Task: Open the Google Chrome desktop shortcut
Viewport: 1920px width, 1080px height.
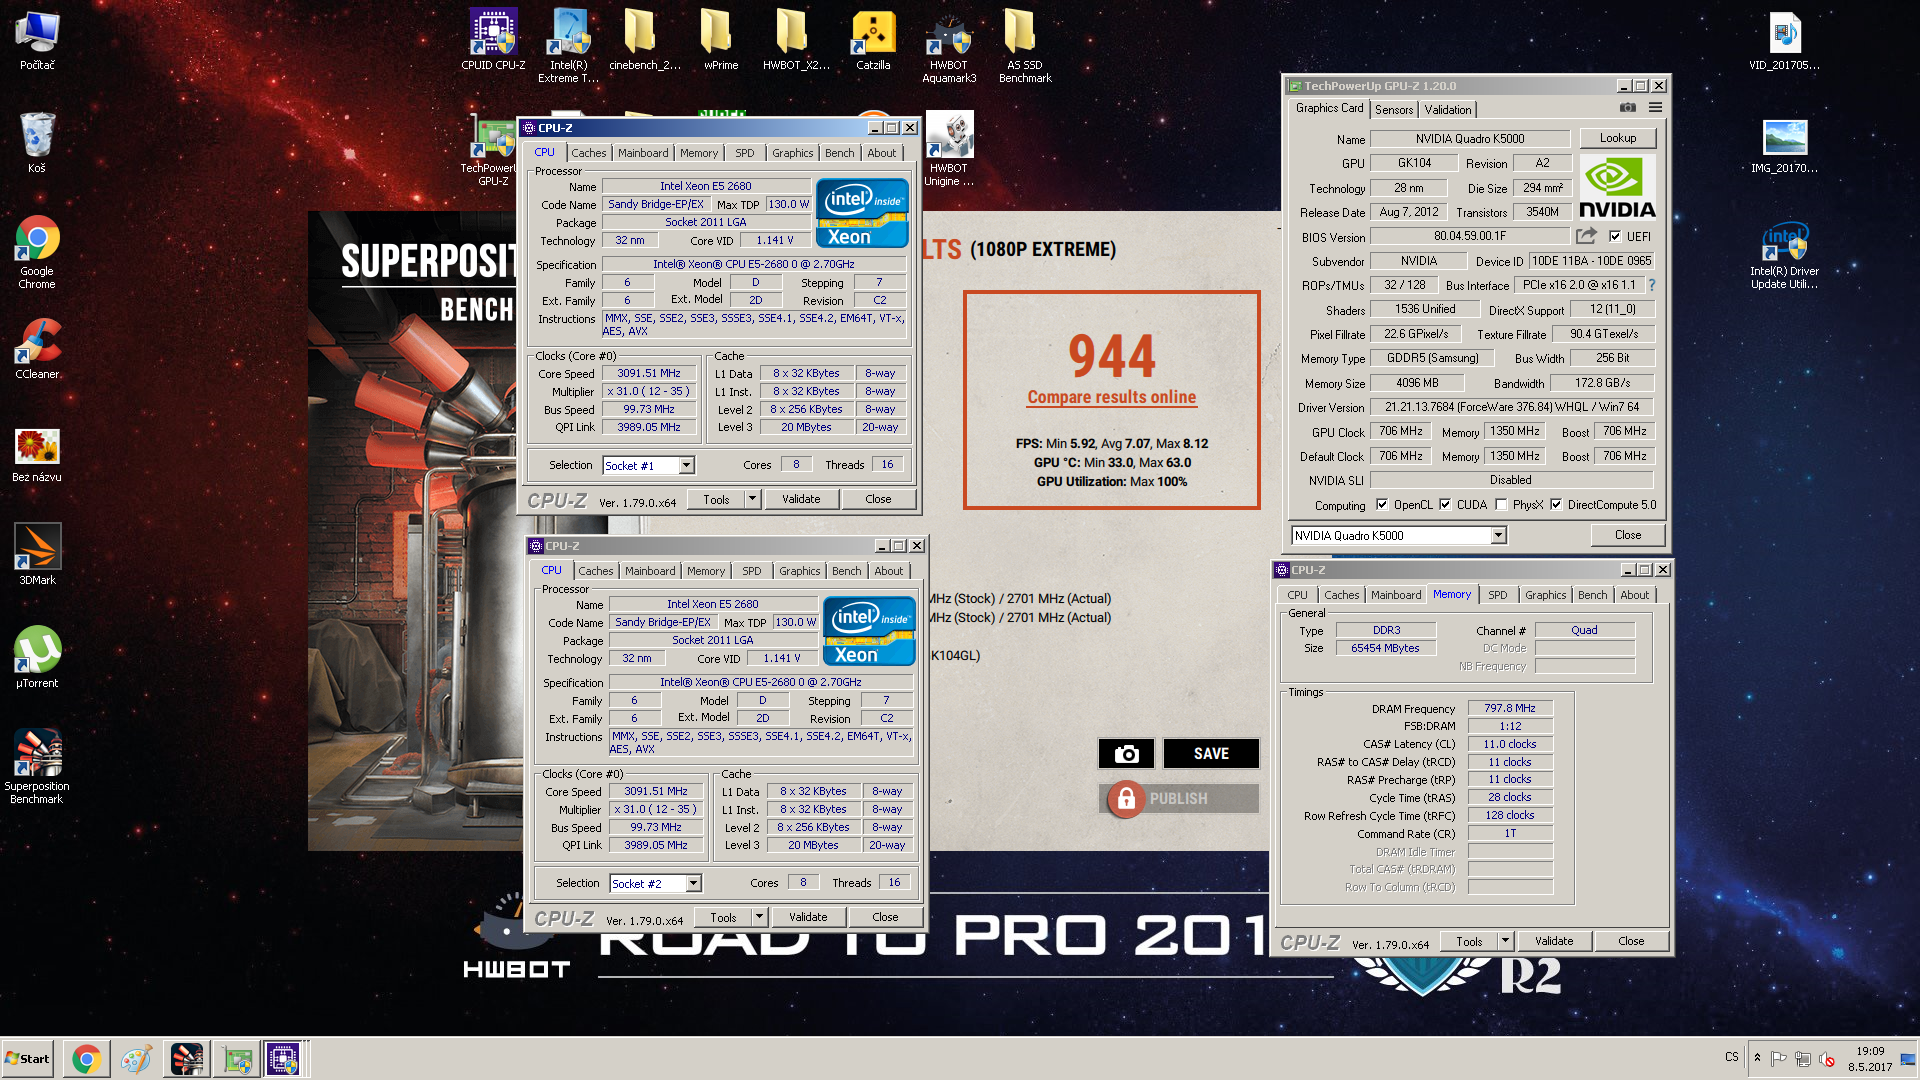Action: [37, 252]
